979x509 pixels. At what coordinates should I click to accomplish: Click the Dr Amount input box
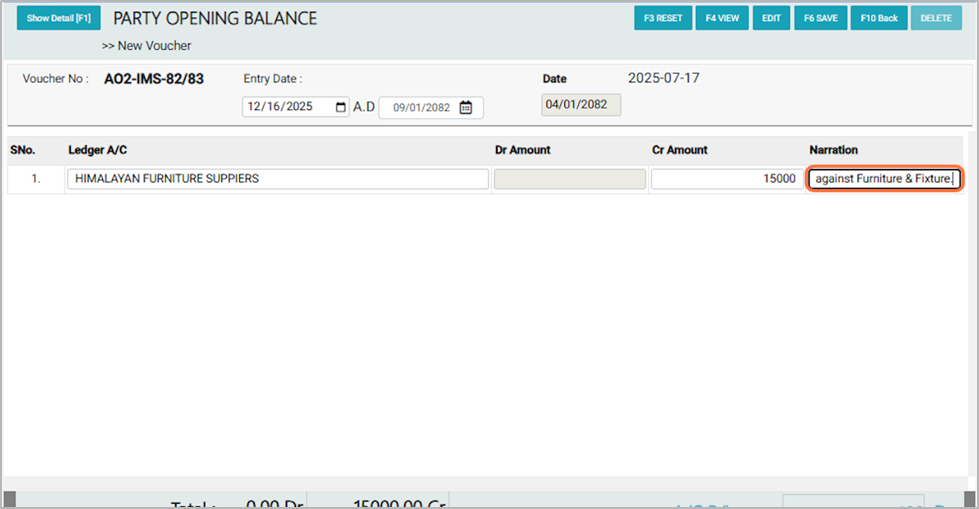click(x=570, y=179)
